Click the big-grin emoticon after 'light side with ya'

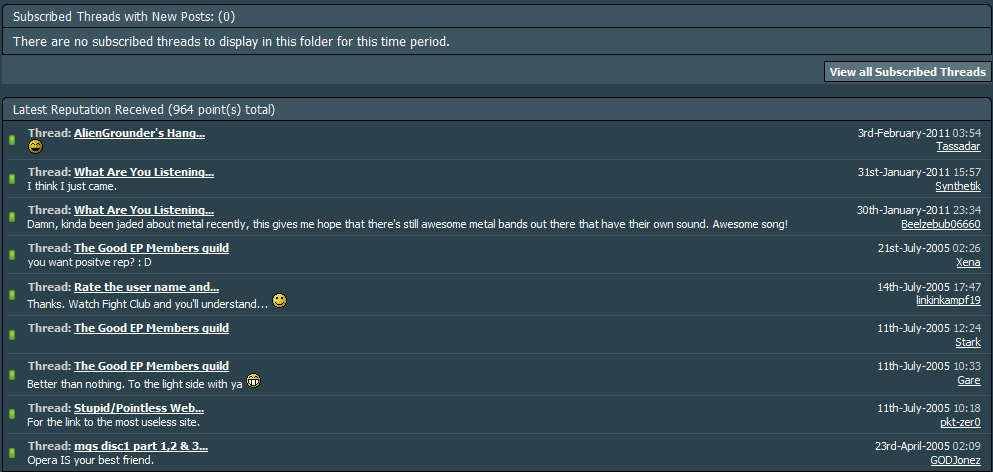254,381
